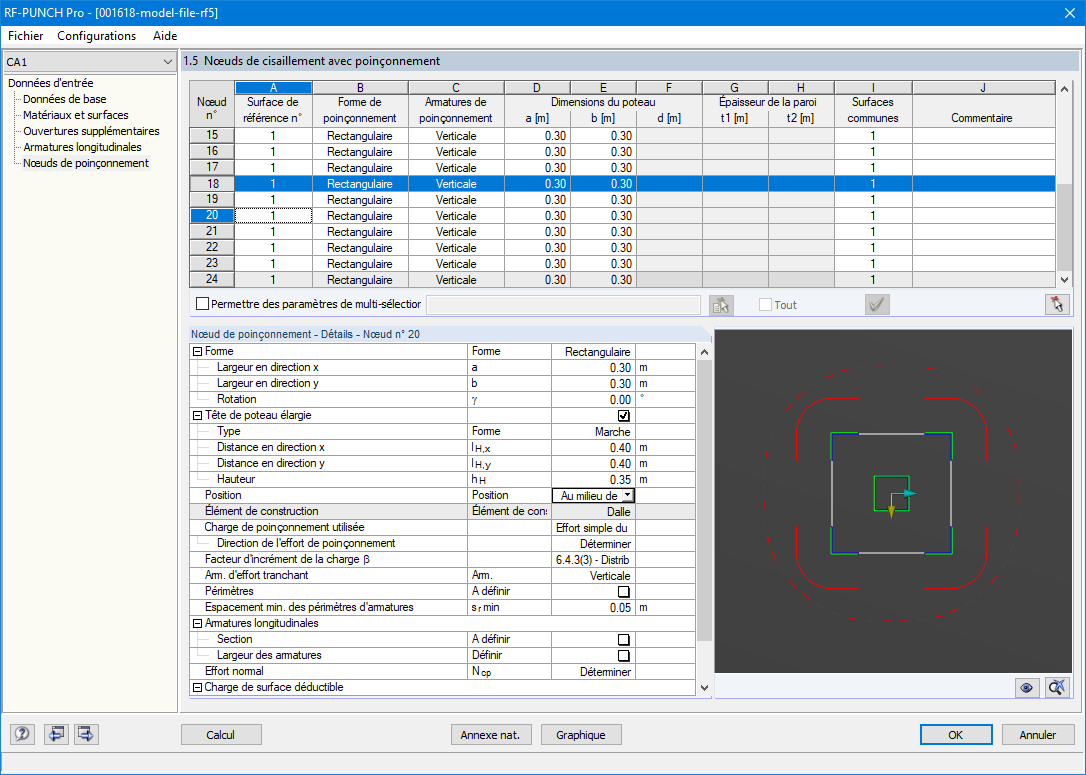The width and height of the screenshot is (1086, 775).
Task: Enable Permettre des paramètres de multi-sélection checkbox
Action: tap(202, 304)
